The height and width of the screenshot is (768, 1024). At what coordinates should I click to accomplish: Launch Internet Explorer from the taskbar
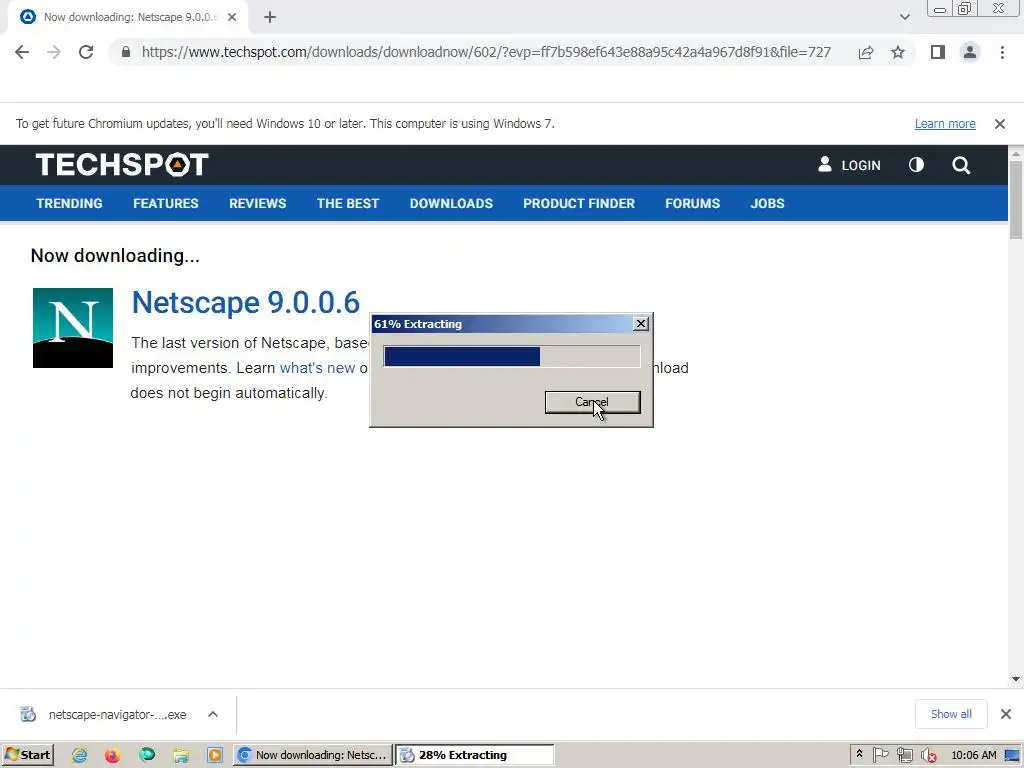[x=80, y=756]
